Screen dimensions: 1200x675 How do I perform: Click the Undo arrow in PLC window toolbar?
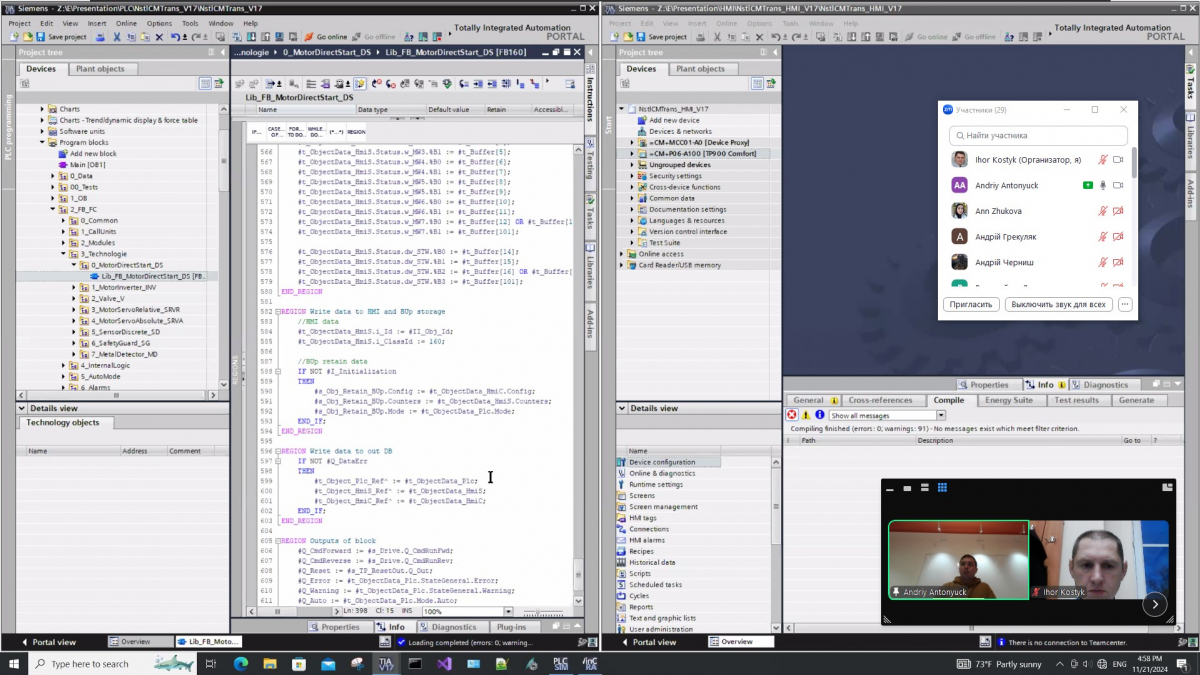click(175, 37)
